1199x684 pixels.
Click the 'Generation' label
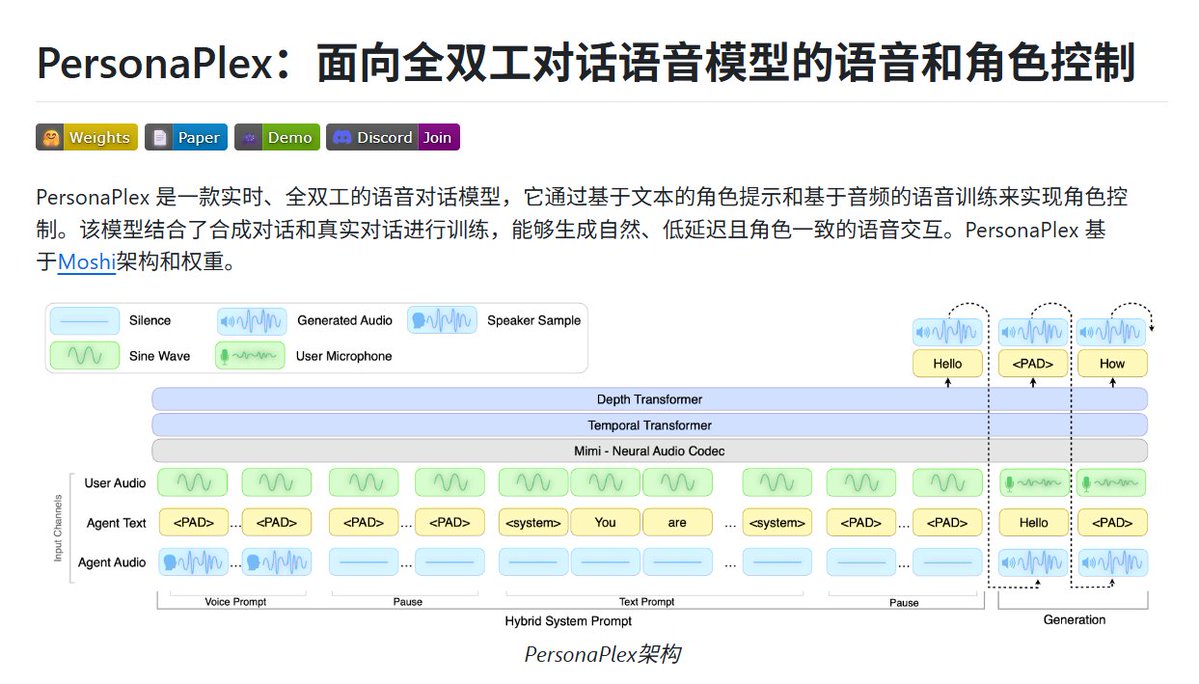click(x=1074, y=620)
